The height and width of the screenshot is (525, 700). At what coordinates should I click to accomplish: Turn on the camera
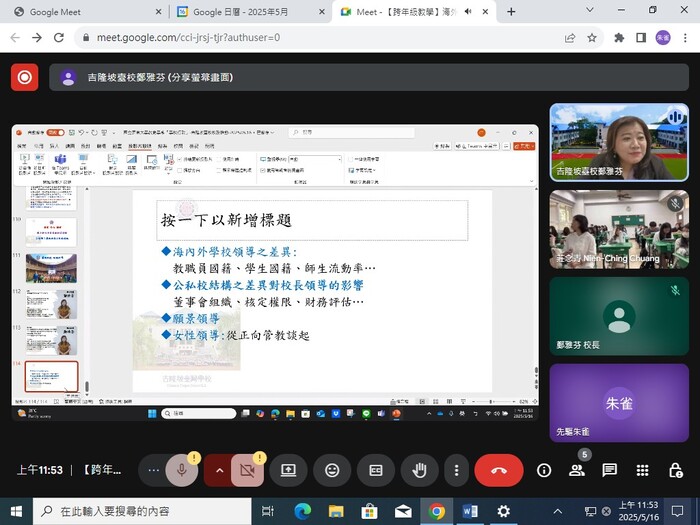tap(247, 470)
